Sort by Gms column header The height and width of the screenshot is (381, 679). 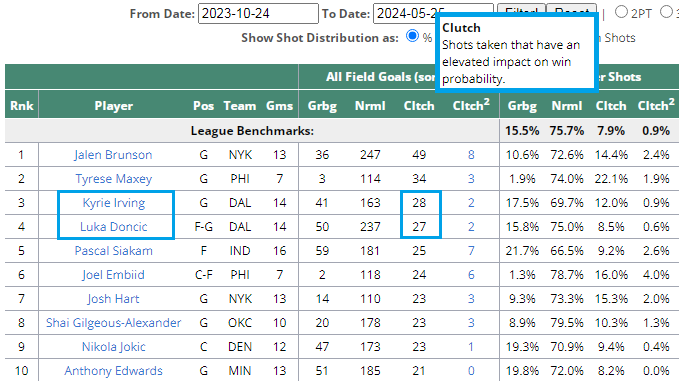tap(279, 106)
